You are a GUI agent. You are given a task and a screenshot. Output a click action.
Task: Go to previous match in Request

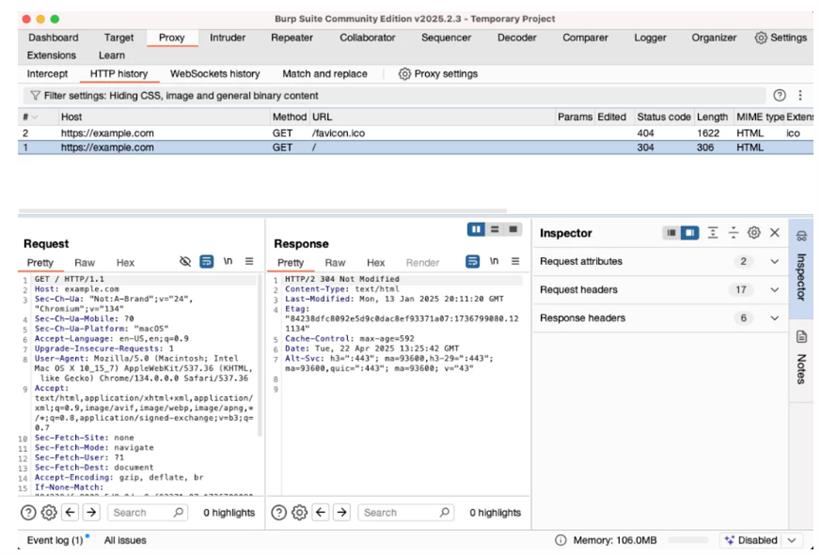70,512
